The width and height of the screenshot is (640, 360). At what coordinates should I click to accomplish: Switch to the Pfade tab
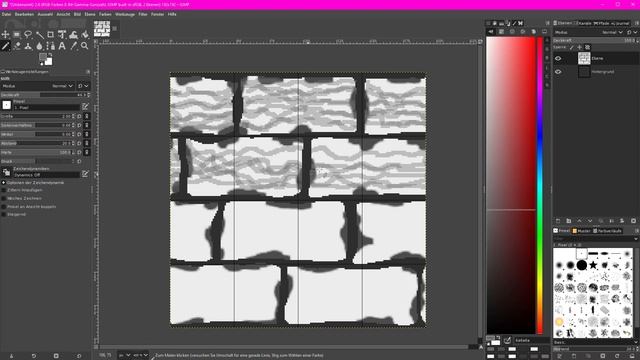point(602,23)
